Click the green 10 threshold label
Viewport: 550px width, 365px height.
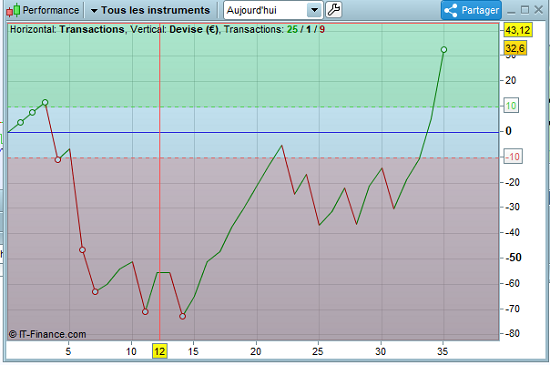(511, 106)
